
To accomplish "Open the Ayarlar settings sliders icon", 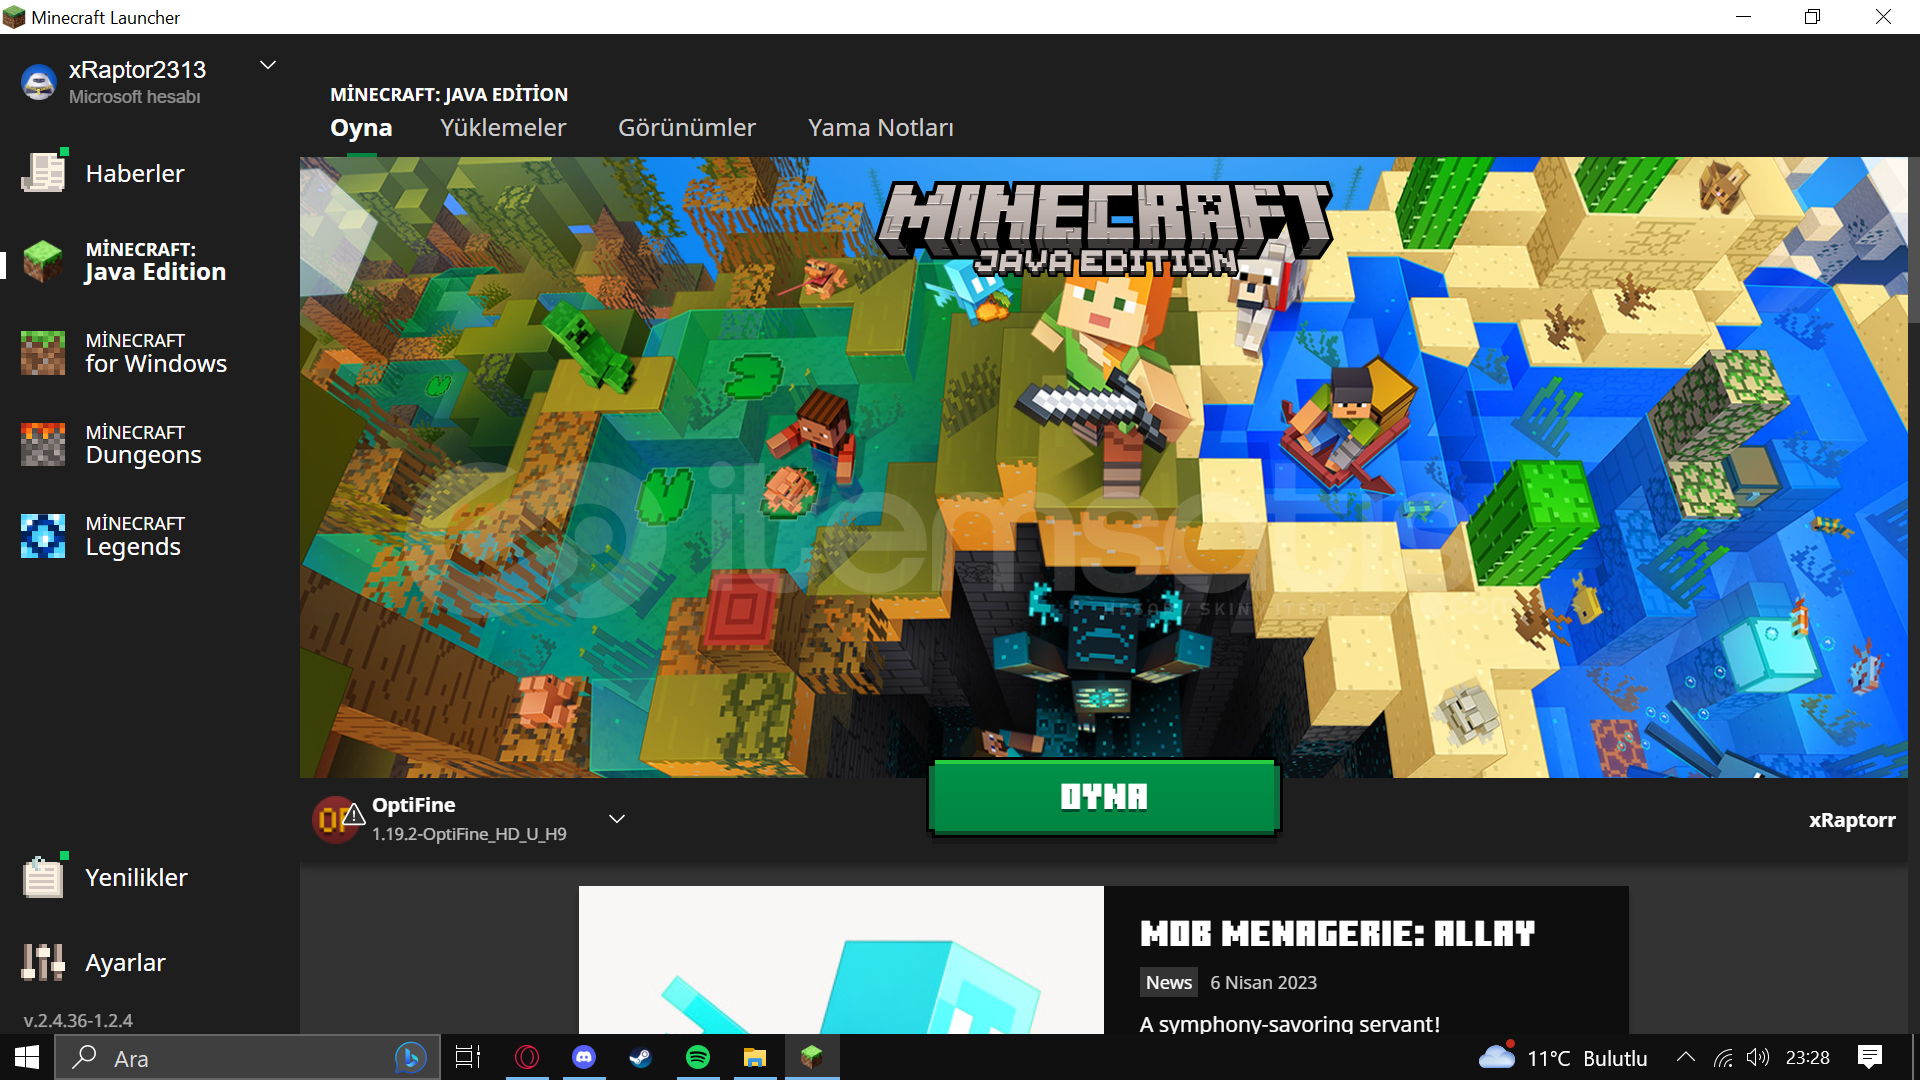I will coord(43,962).
